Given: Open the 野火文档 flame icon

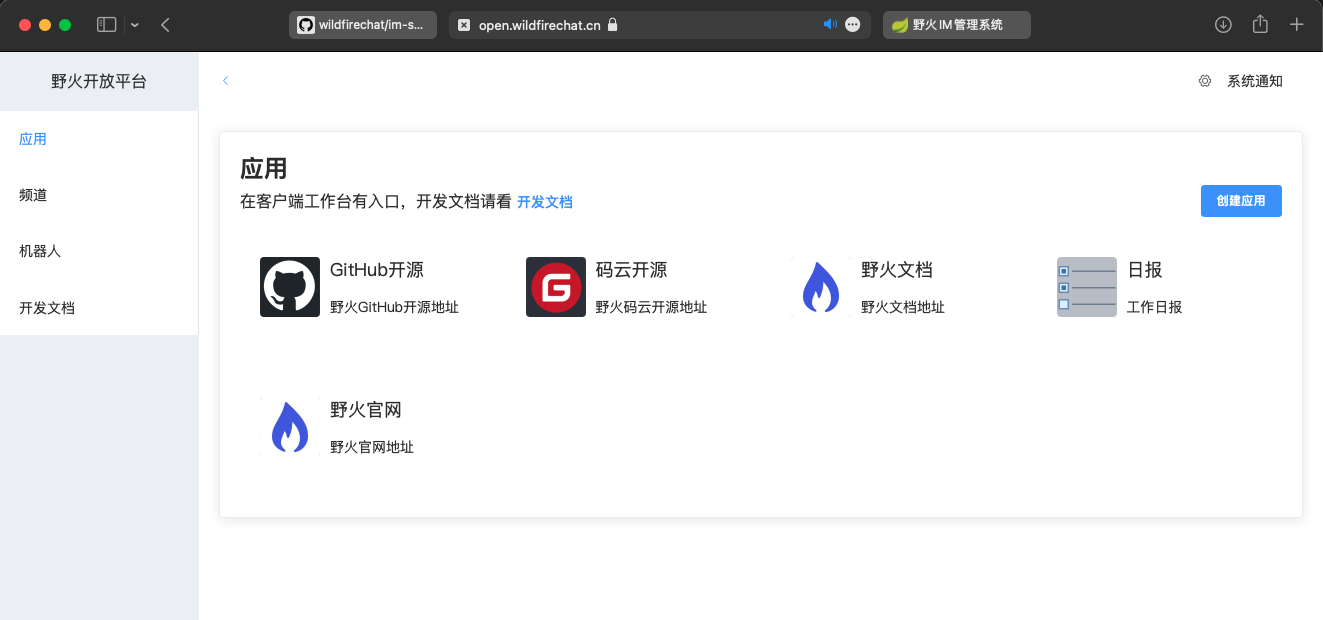Looking at the screenshot, I should click(x=821, y=287).
